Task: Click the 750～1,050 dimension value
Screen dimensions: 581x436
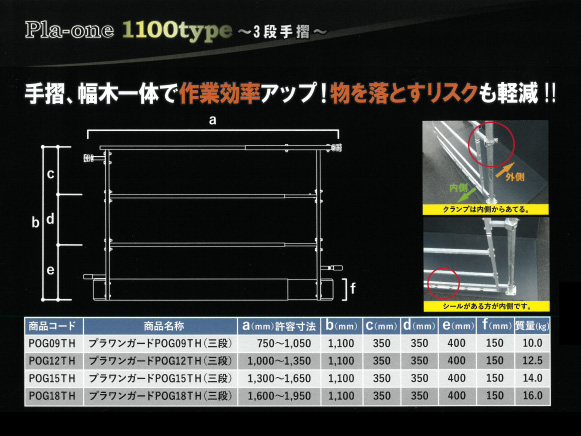Action: pyautogui.click(x=283, y=343)
